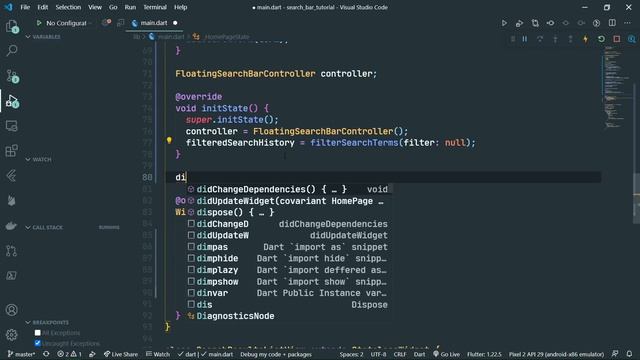This screenshot has width=640, height=360.
Task: Open the Edit menu
Action: click(x=42, y=7)
